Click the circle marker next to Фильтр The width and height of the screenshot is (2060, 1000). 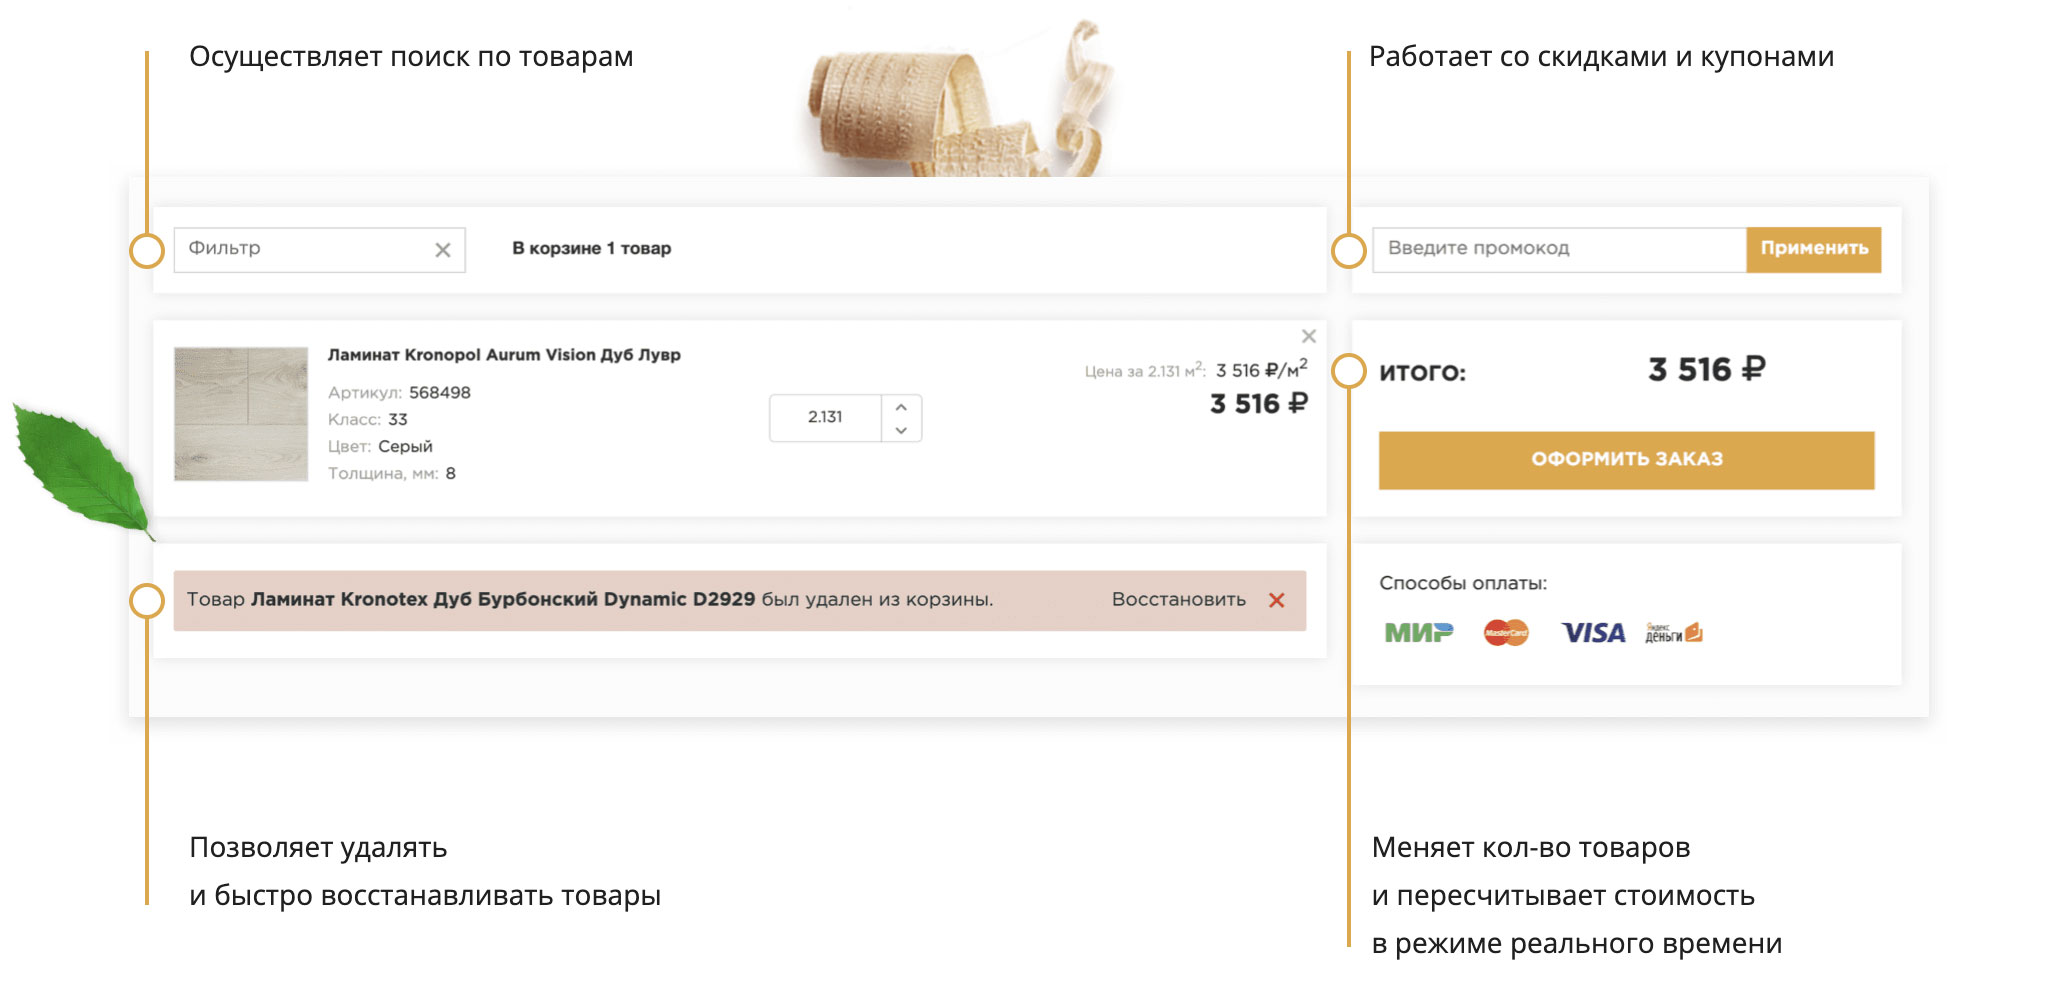(147, 251)
